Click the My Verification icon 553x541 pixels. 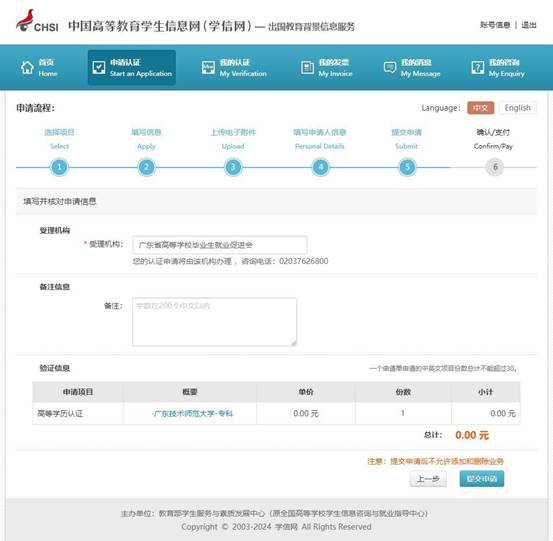coord(208,67)
